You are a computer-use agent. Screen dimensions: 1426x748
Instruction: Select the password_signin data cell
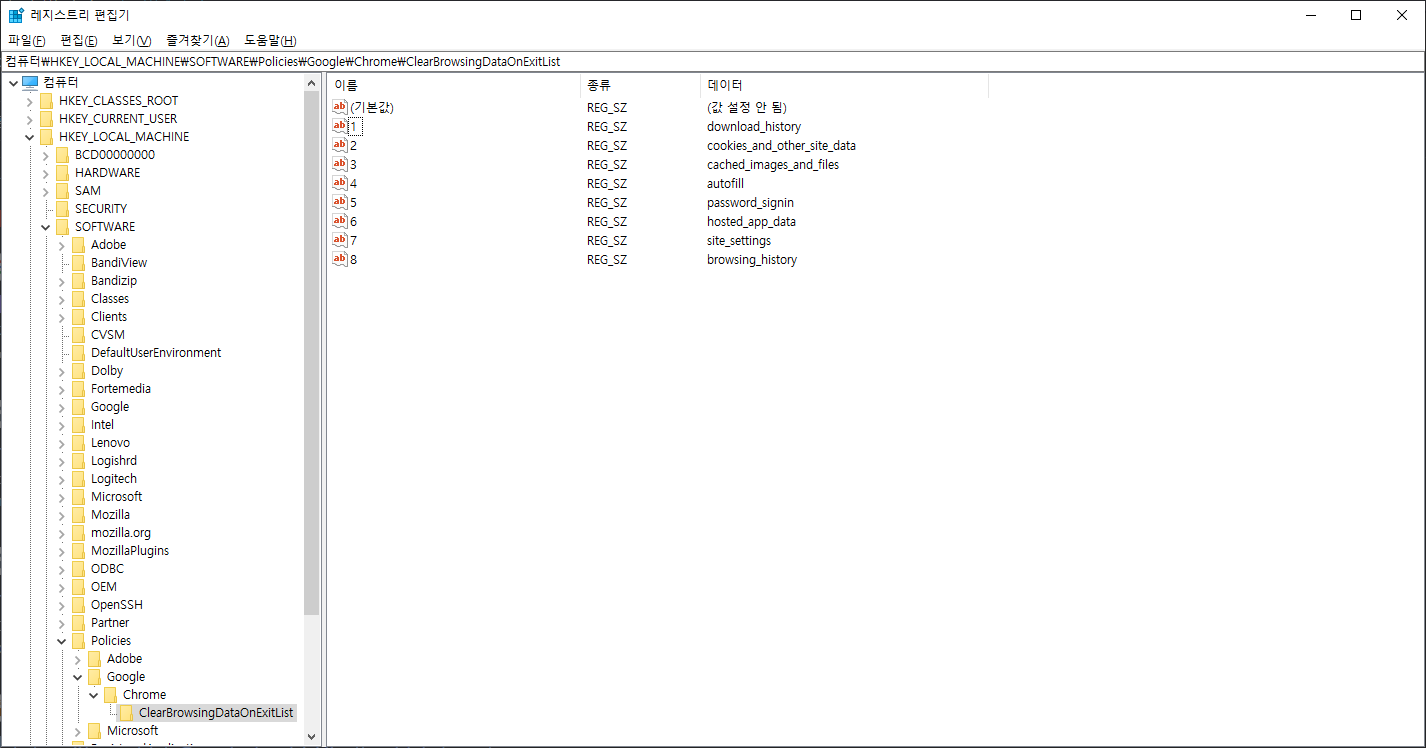750,203
